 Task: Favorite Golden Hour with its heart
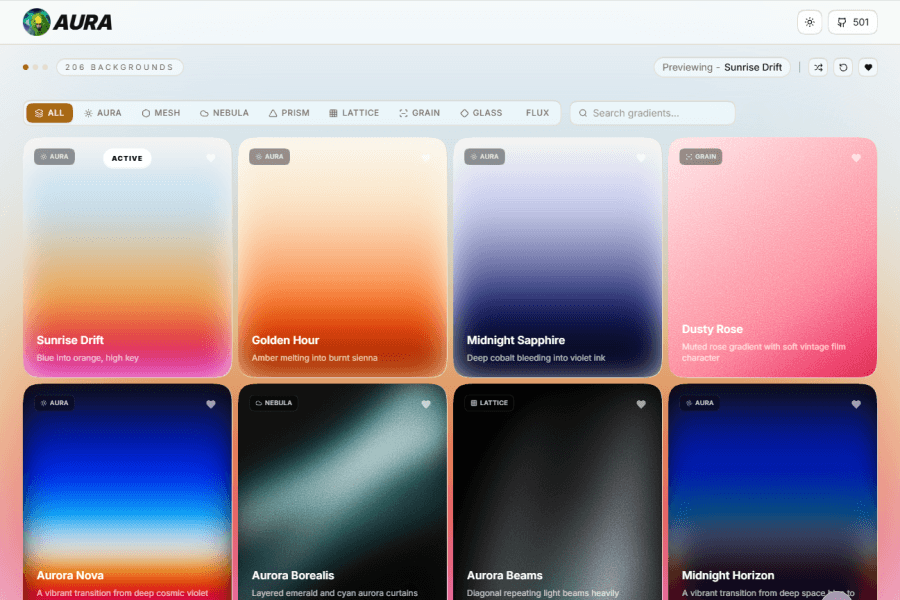click(x=426, y=158)
